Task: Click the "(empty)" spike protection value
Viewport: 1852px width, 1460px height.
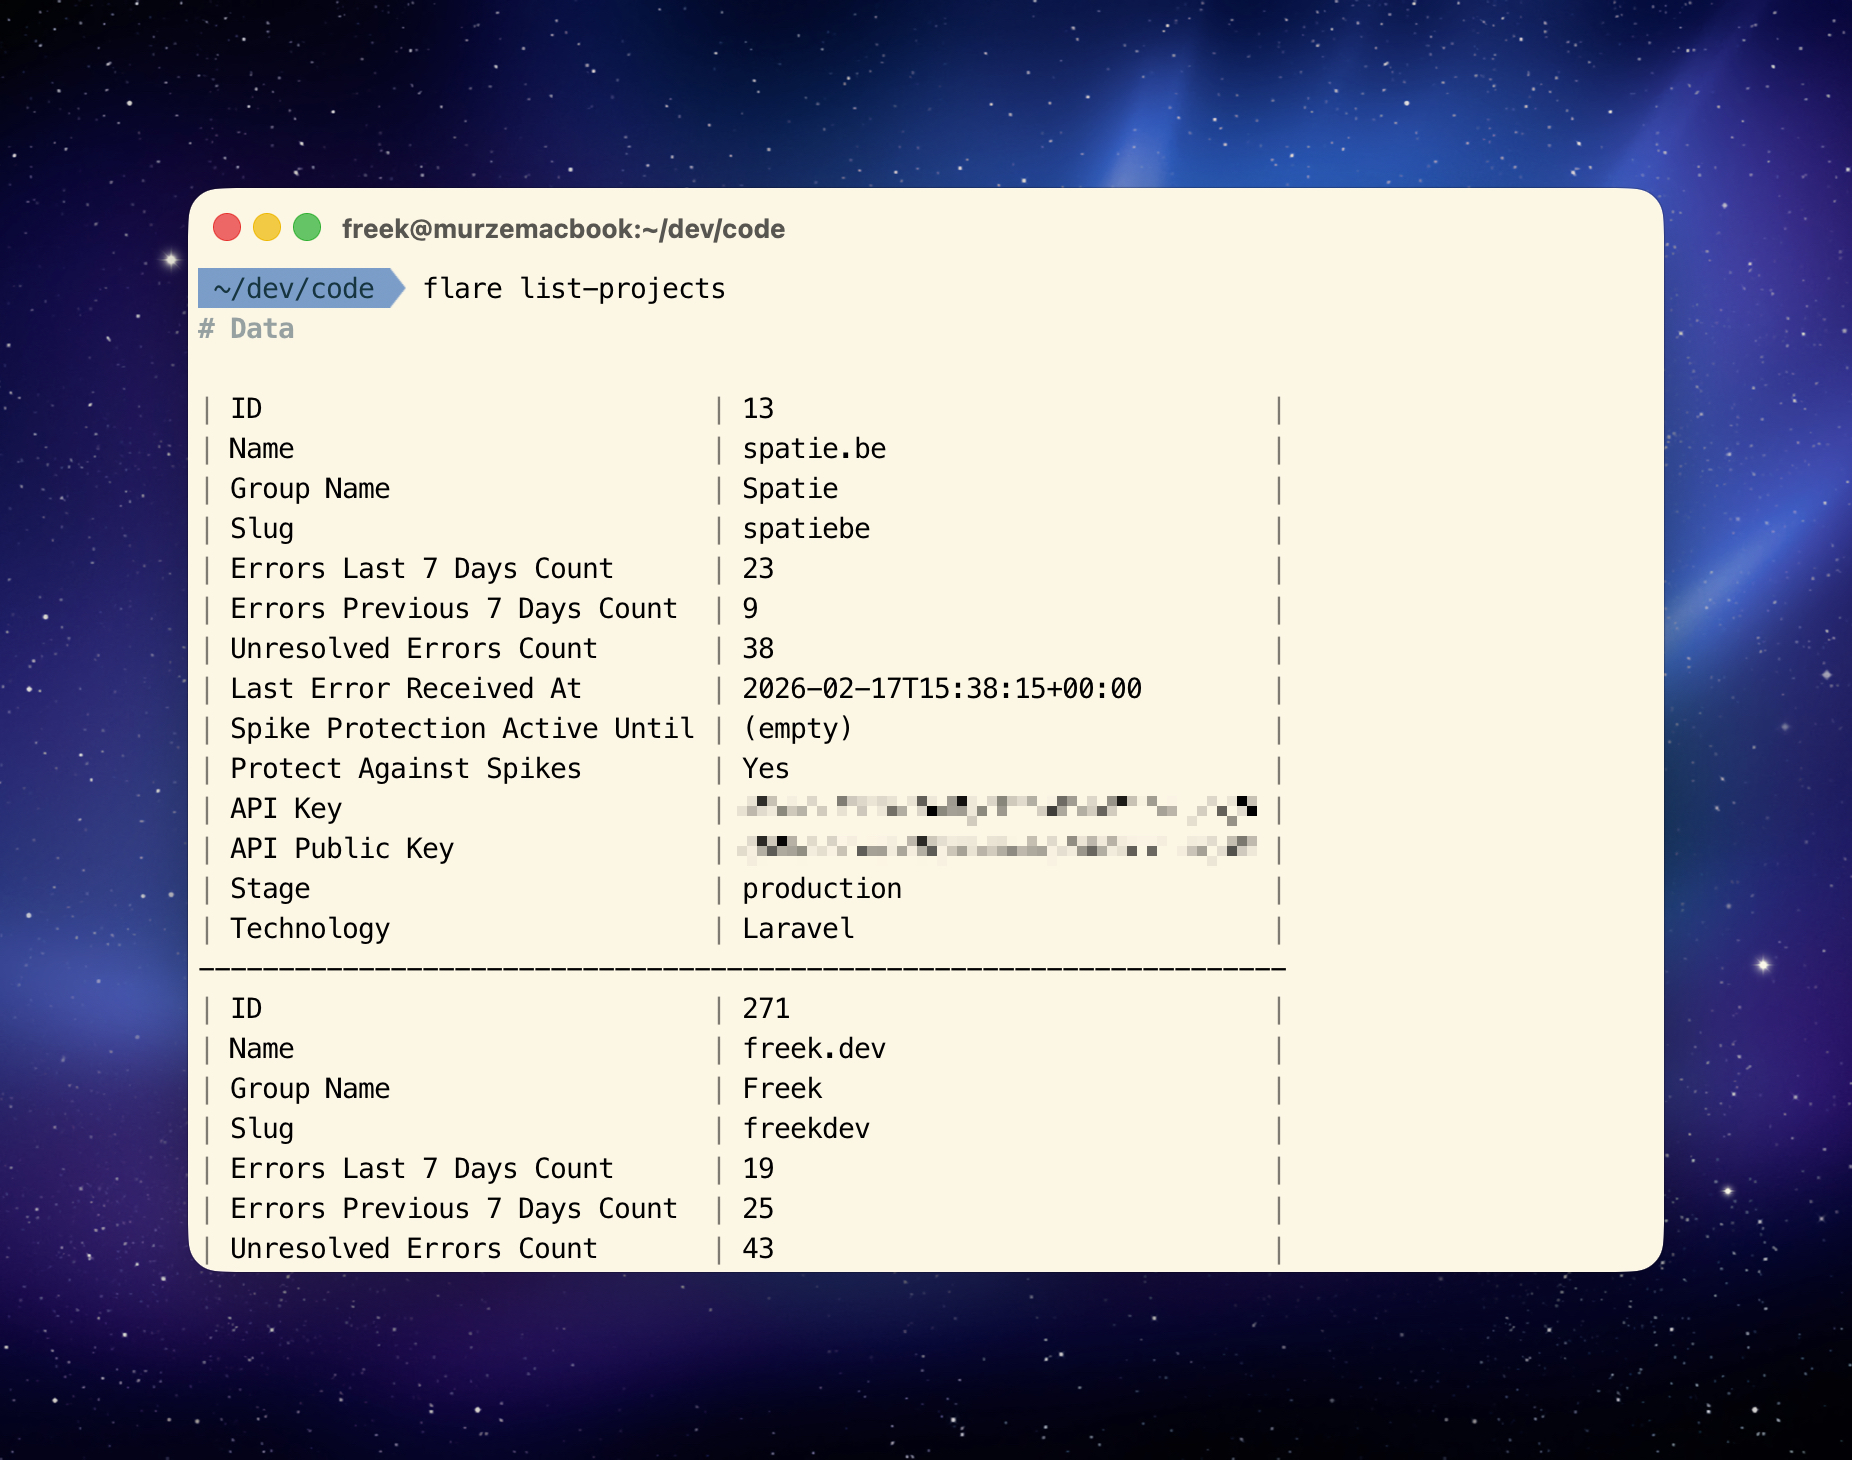Action: (797, 729)
